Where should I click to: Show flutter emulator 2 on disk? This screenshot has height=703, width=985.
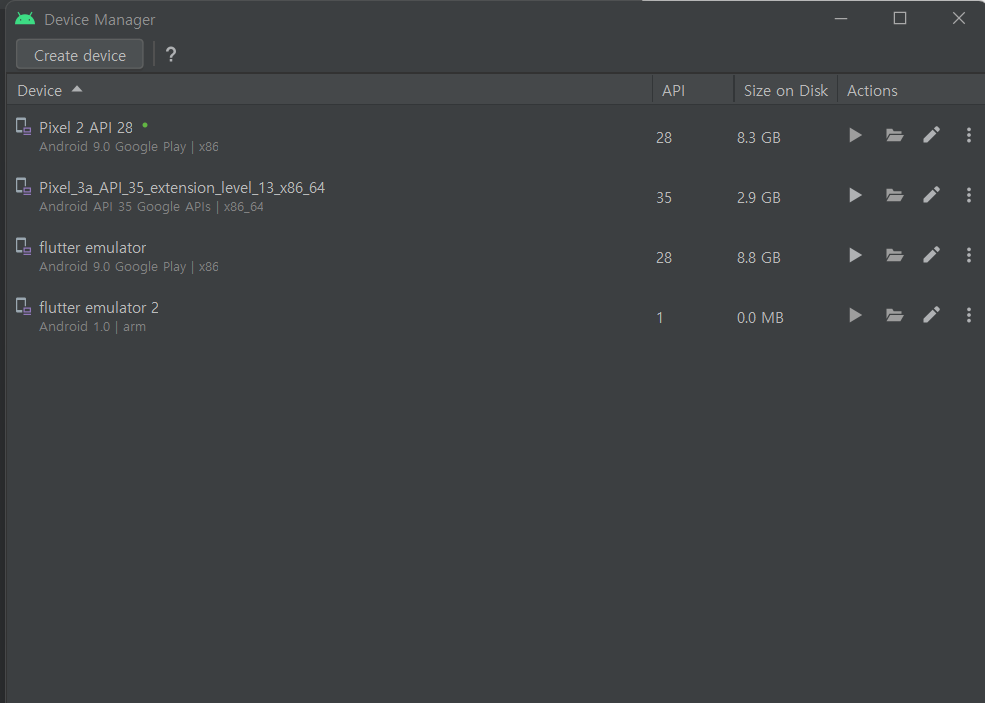(895, 315)
